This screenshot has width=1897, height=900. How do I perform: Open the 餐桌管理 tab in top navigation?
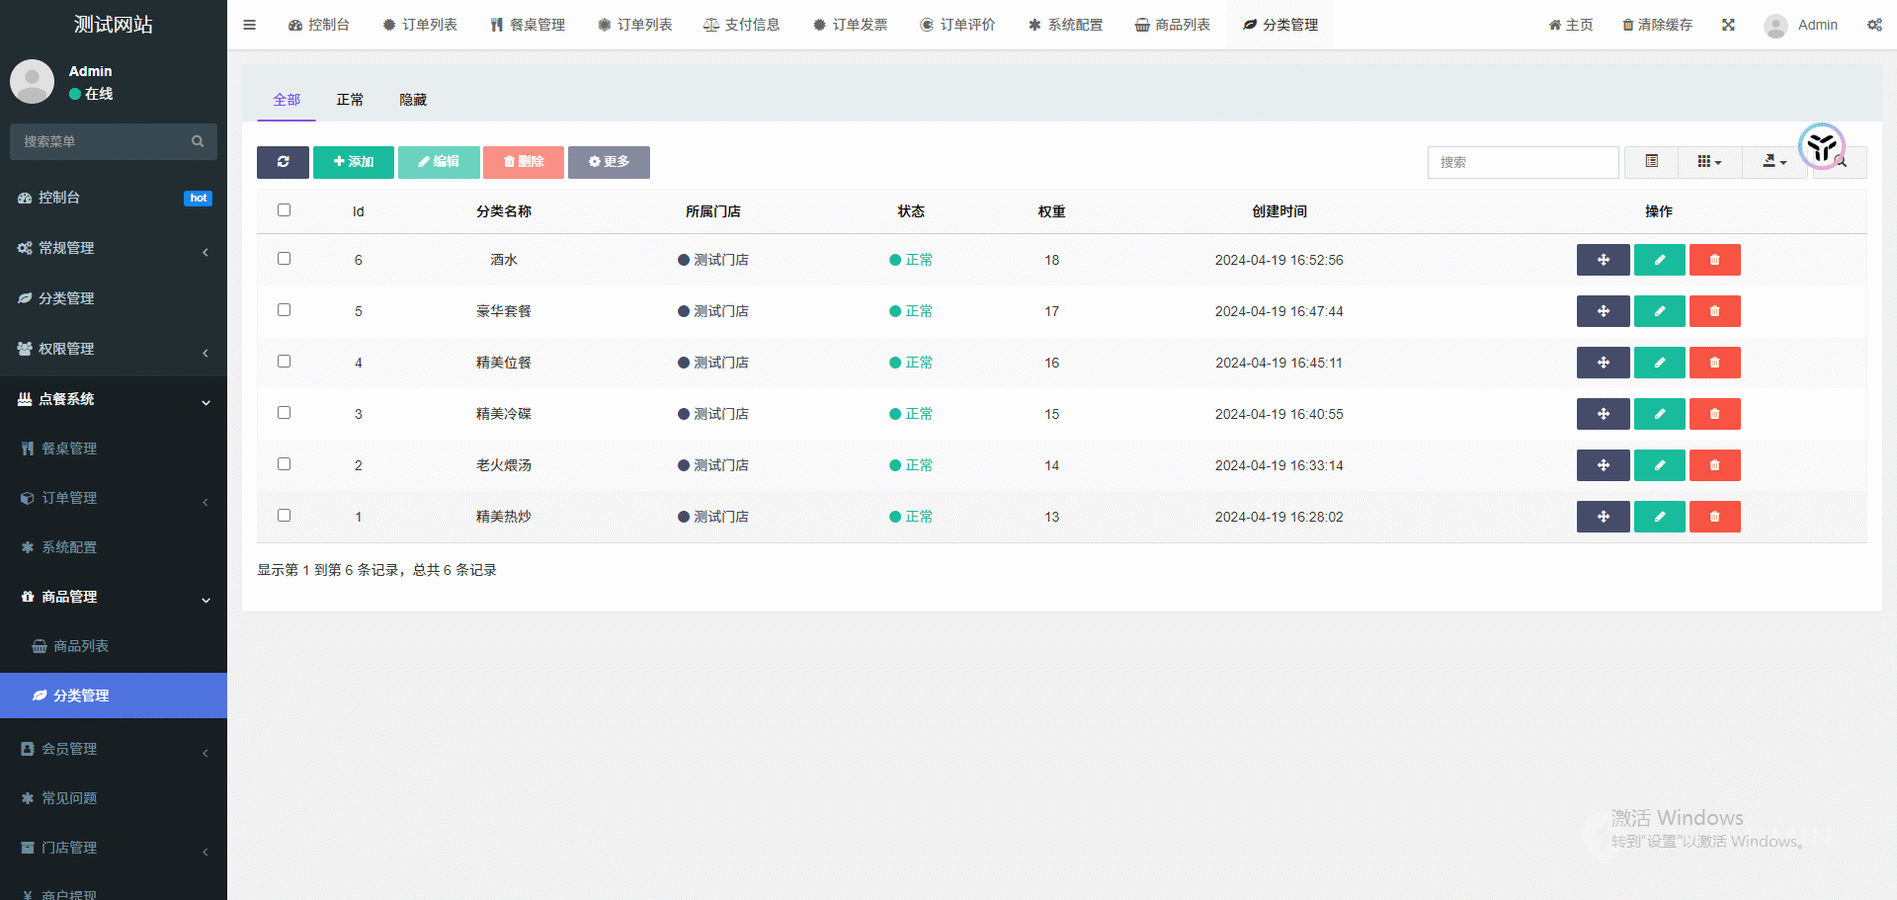528,25
